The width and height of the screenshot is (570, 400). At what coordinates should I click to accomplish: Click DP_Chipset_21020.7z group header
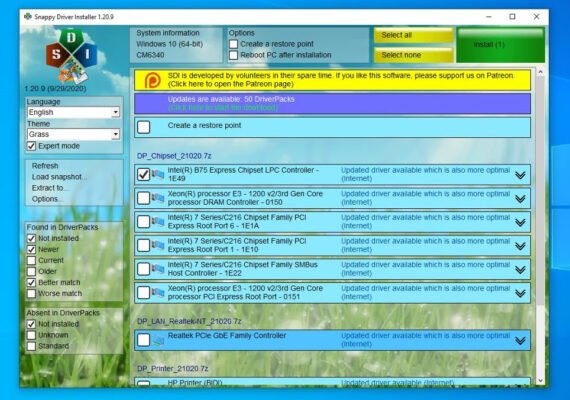174,156
